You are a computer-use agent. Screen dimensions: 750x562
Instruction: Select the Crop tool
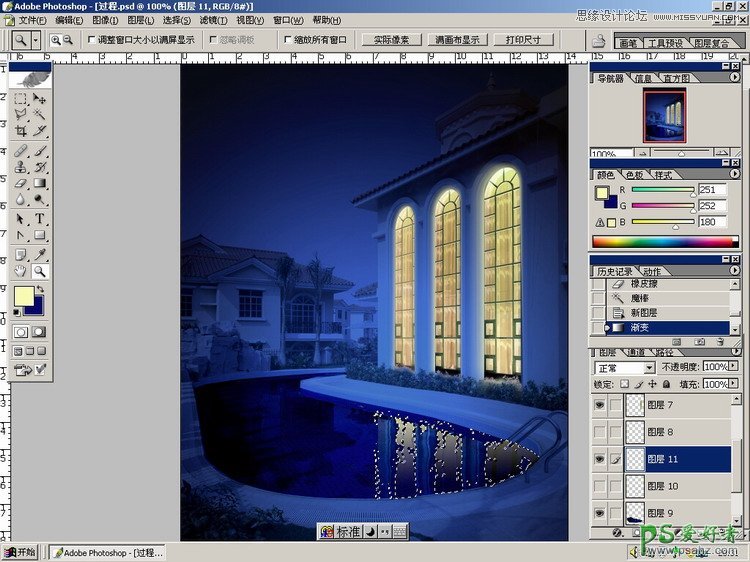[21, 131]
